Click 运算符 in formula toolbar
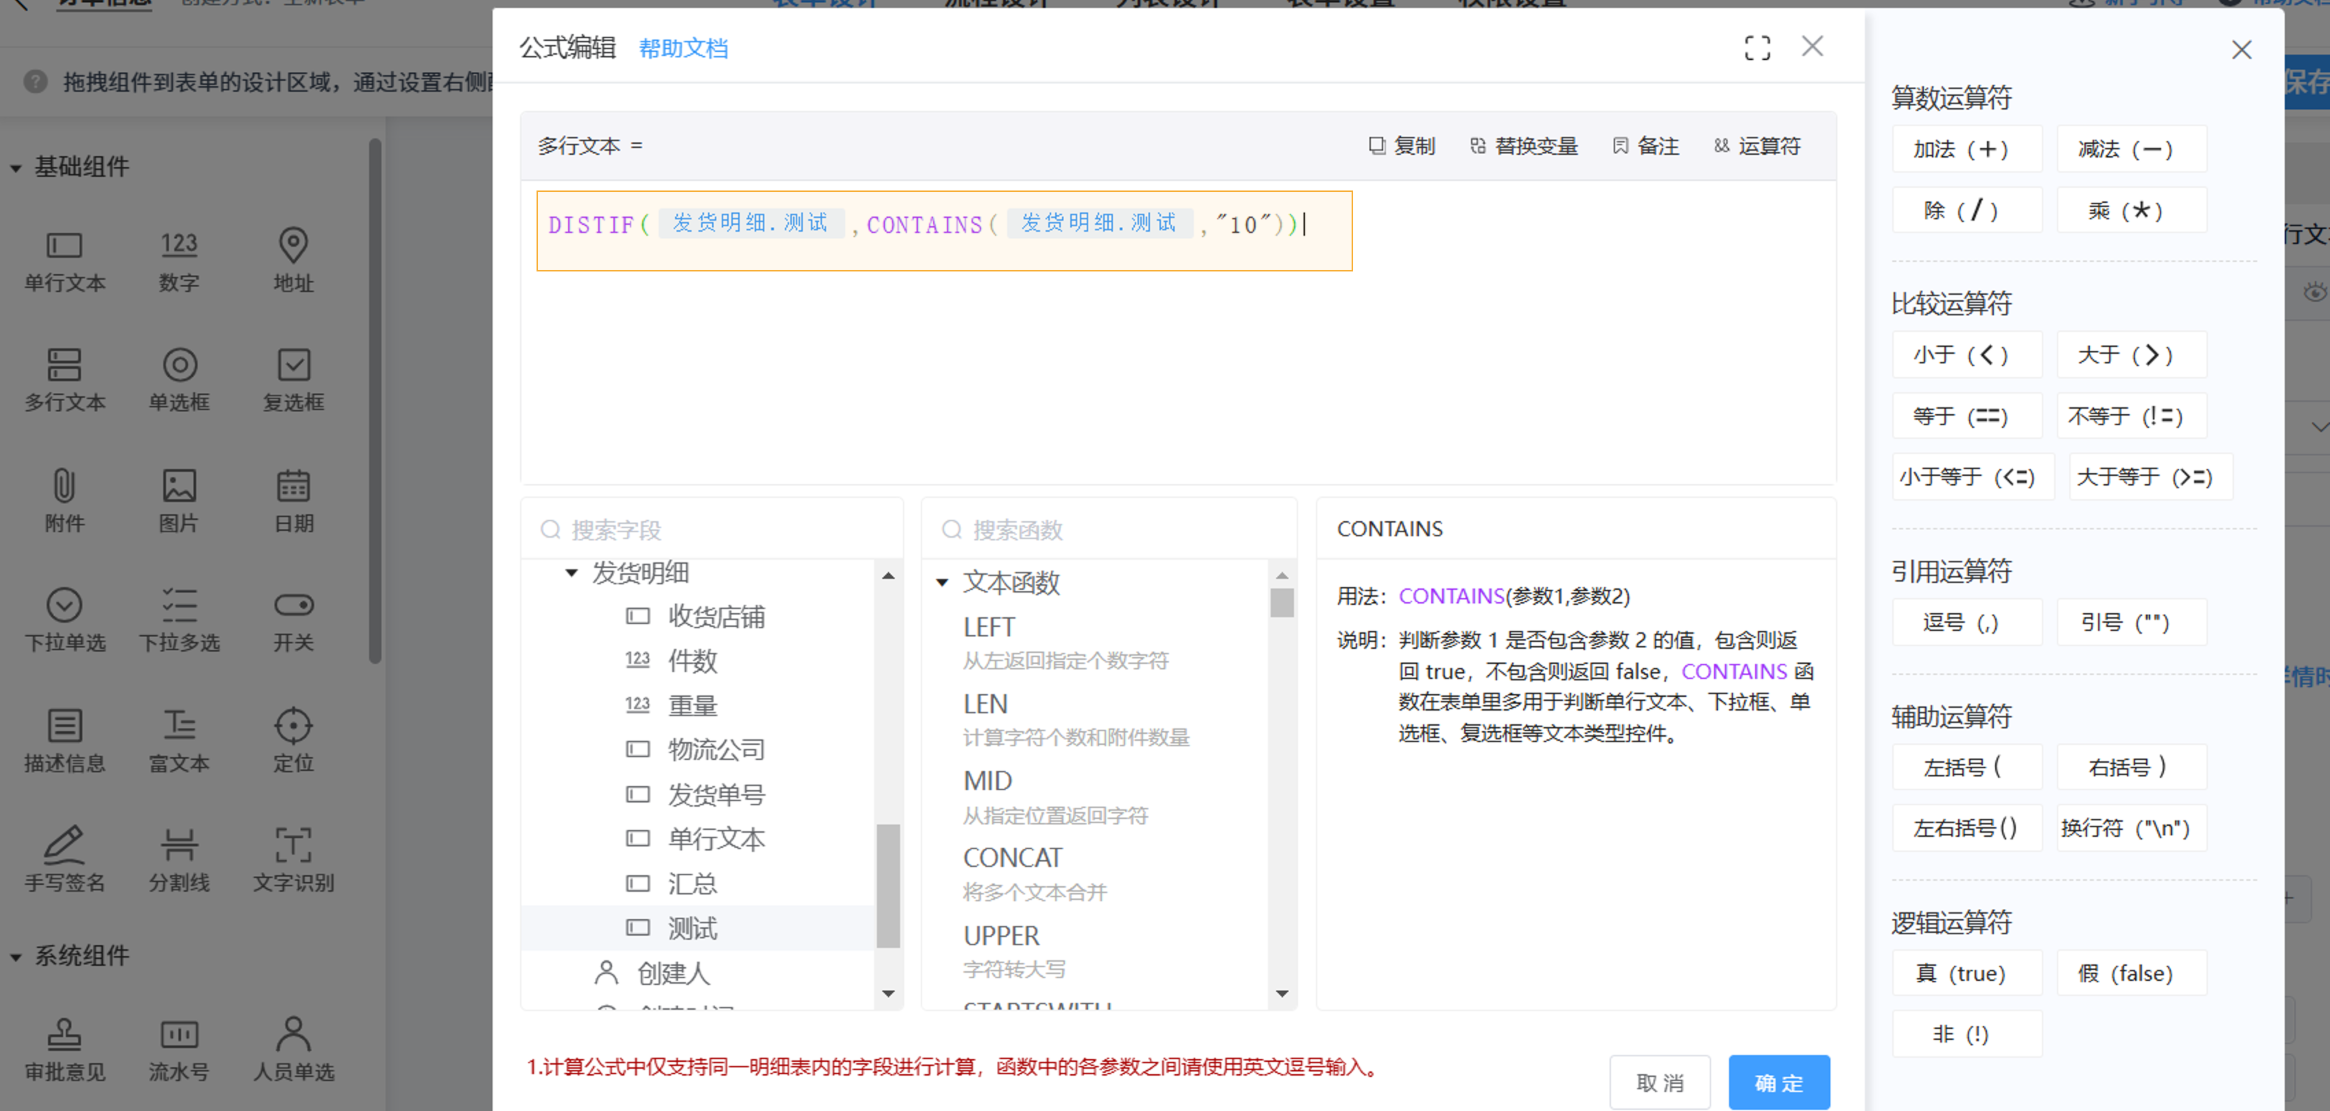Screen dimensions: 2330x1111 [x=1758, y=146]
